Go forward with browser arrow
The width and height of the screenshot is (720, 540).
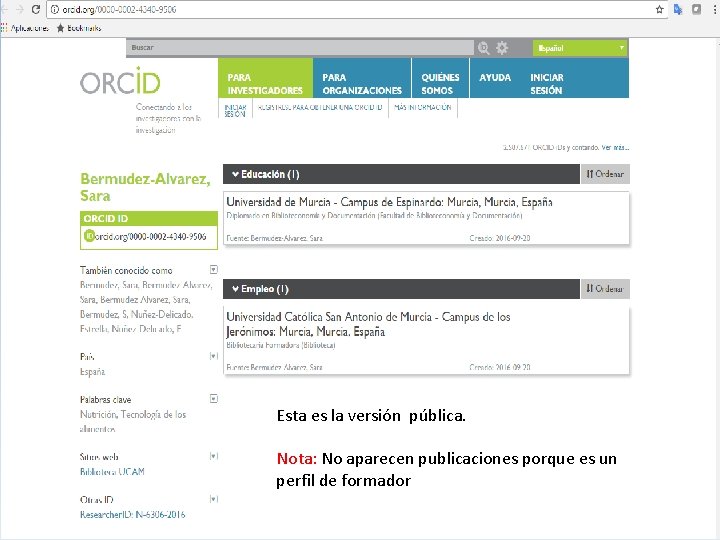click(19, 9)
